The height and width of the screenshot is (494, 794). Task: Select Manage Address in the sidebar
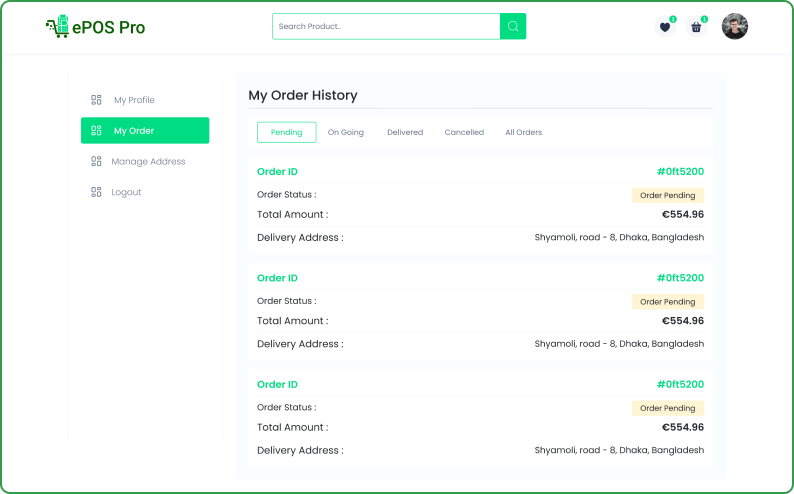click(148, 161)
